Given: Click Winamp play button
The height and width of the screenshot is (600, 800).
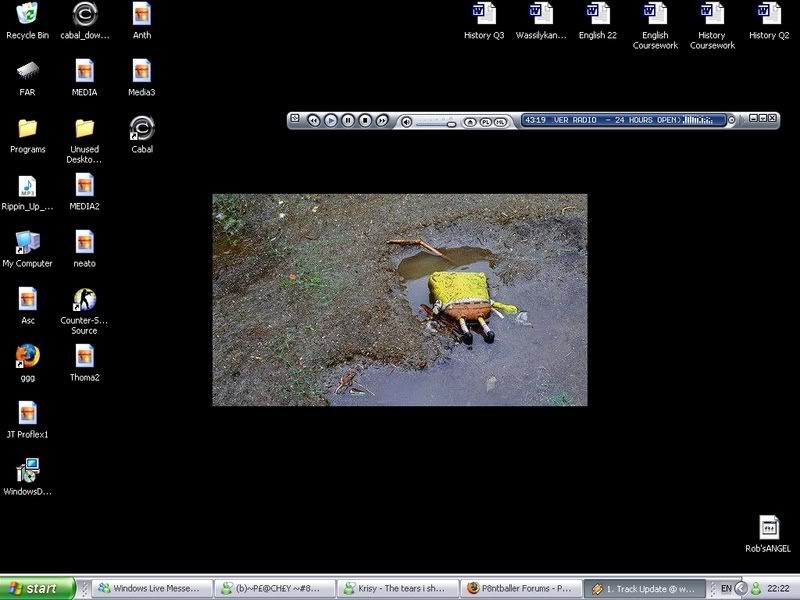Looking at the screenshot, I should tap(331, 120).
